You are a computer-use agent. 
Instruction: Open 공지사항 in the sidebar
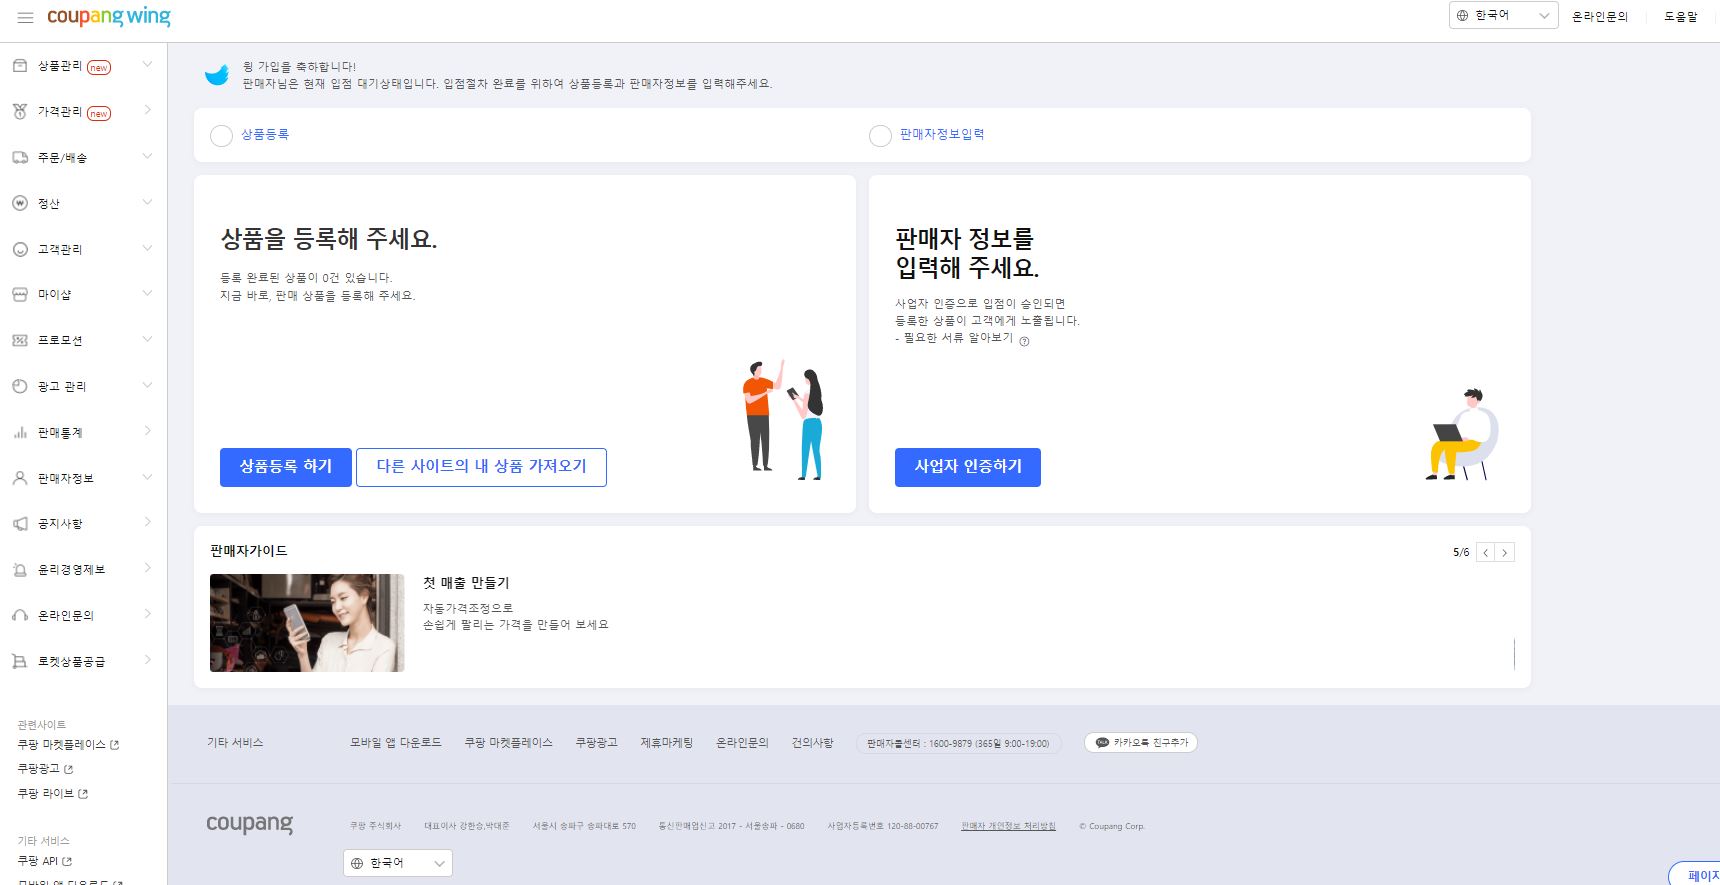click(60, 524)
